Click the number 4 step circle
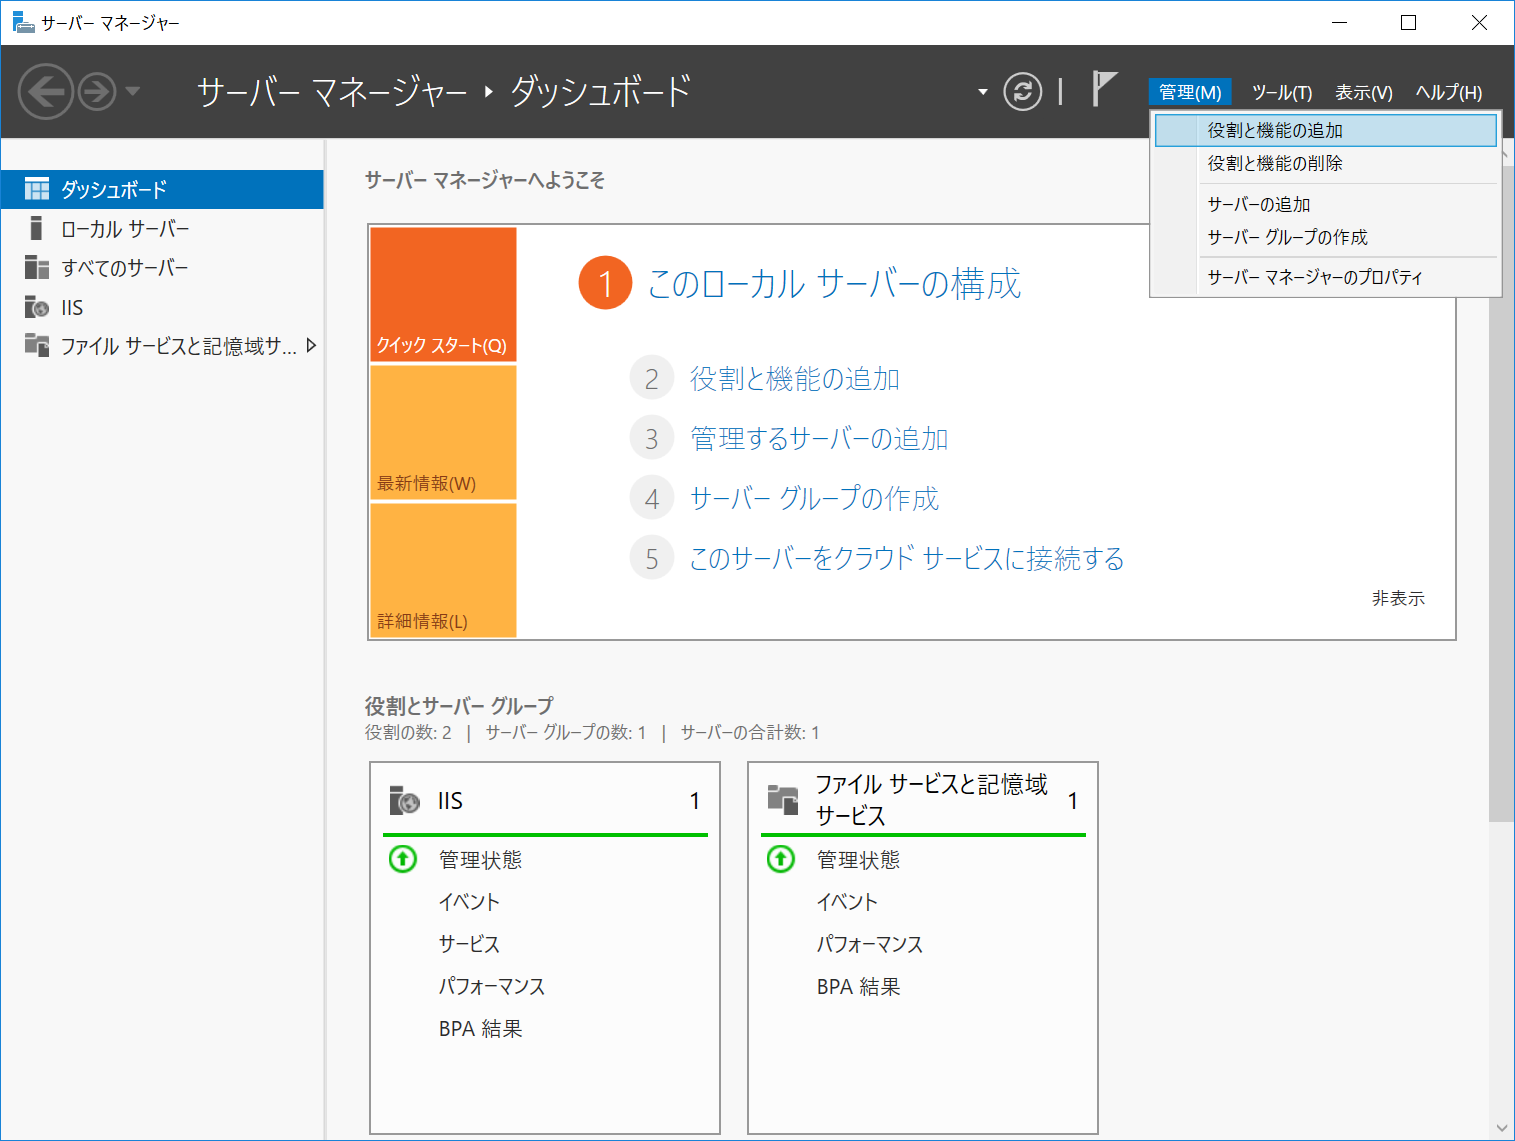Screen dimensions: 1515x1141 (652, 499)
